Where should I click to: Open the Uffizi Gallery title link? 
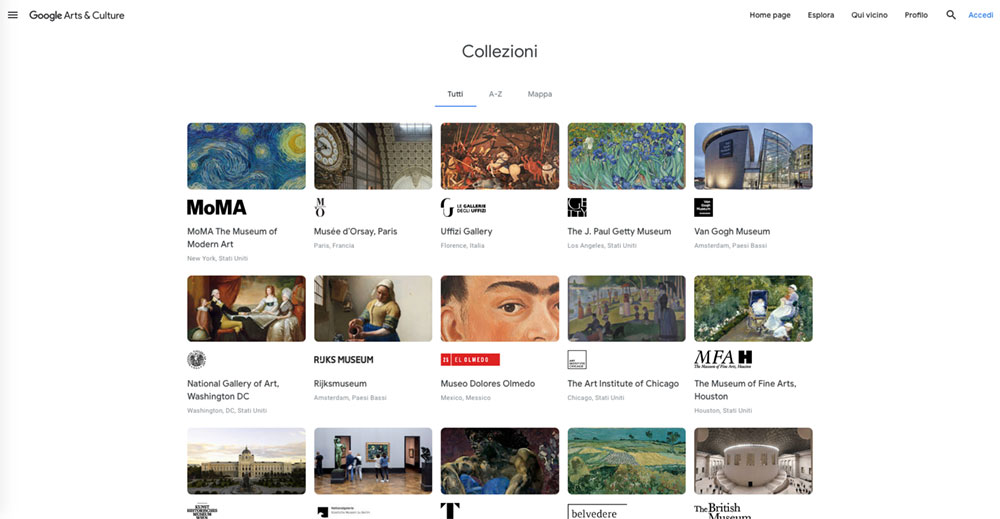[x=466, y=231]
